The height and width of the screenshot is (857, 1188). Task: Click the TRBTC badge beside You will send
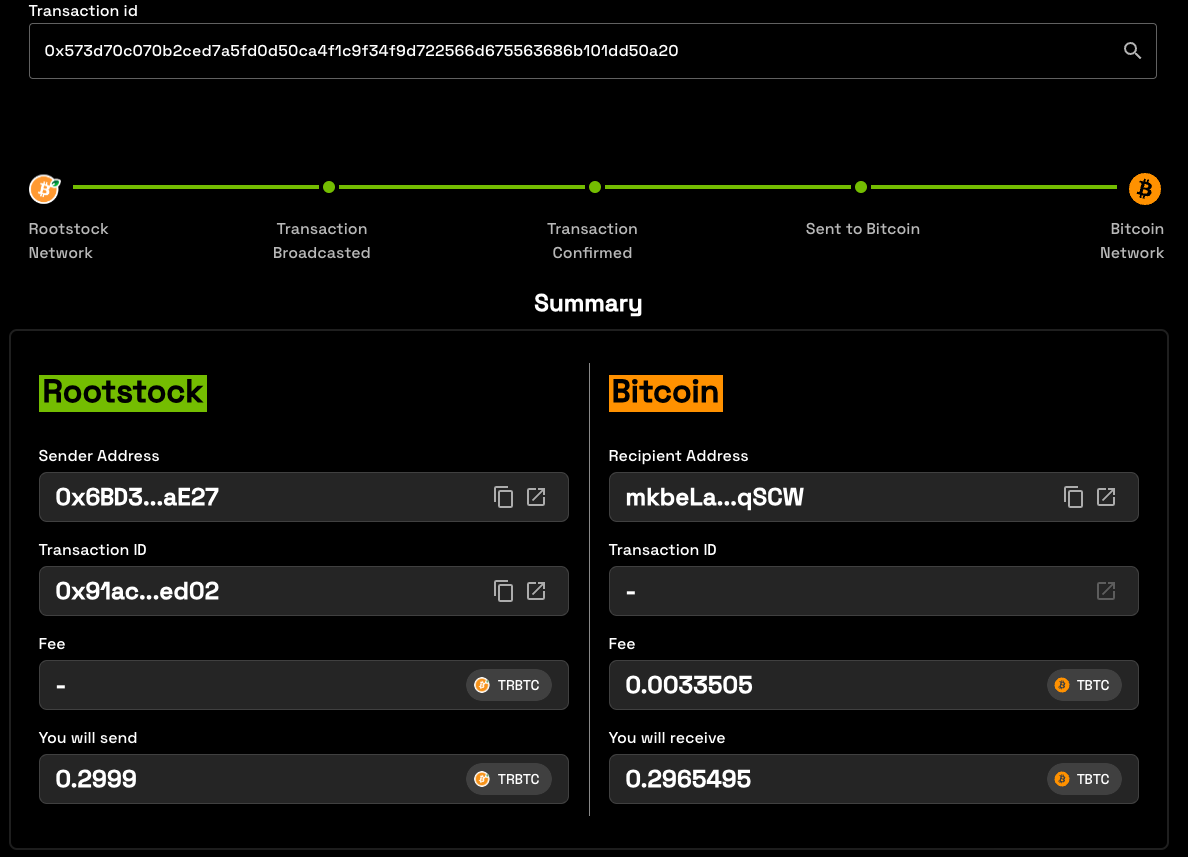pos(508,779)
